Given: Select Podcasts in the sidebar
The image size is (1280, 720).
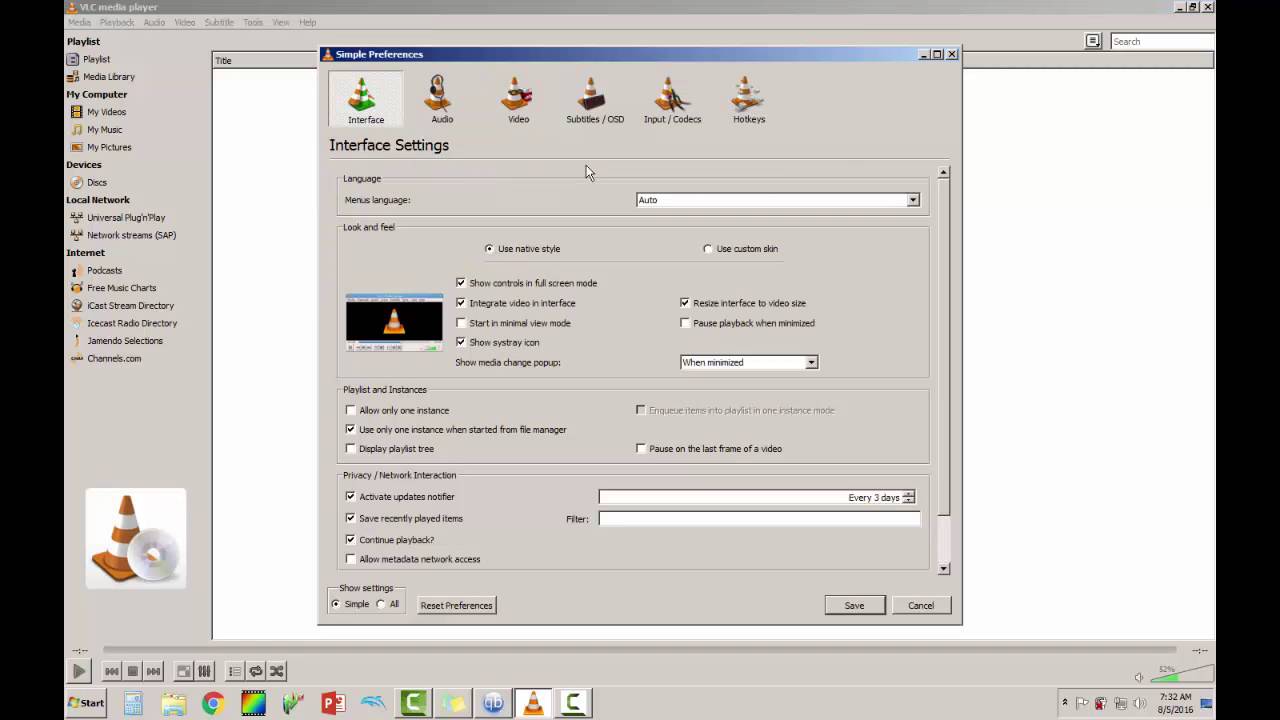Looking at the screenshot, I should (x=104, y=270).
